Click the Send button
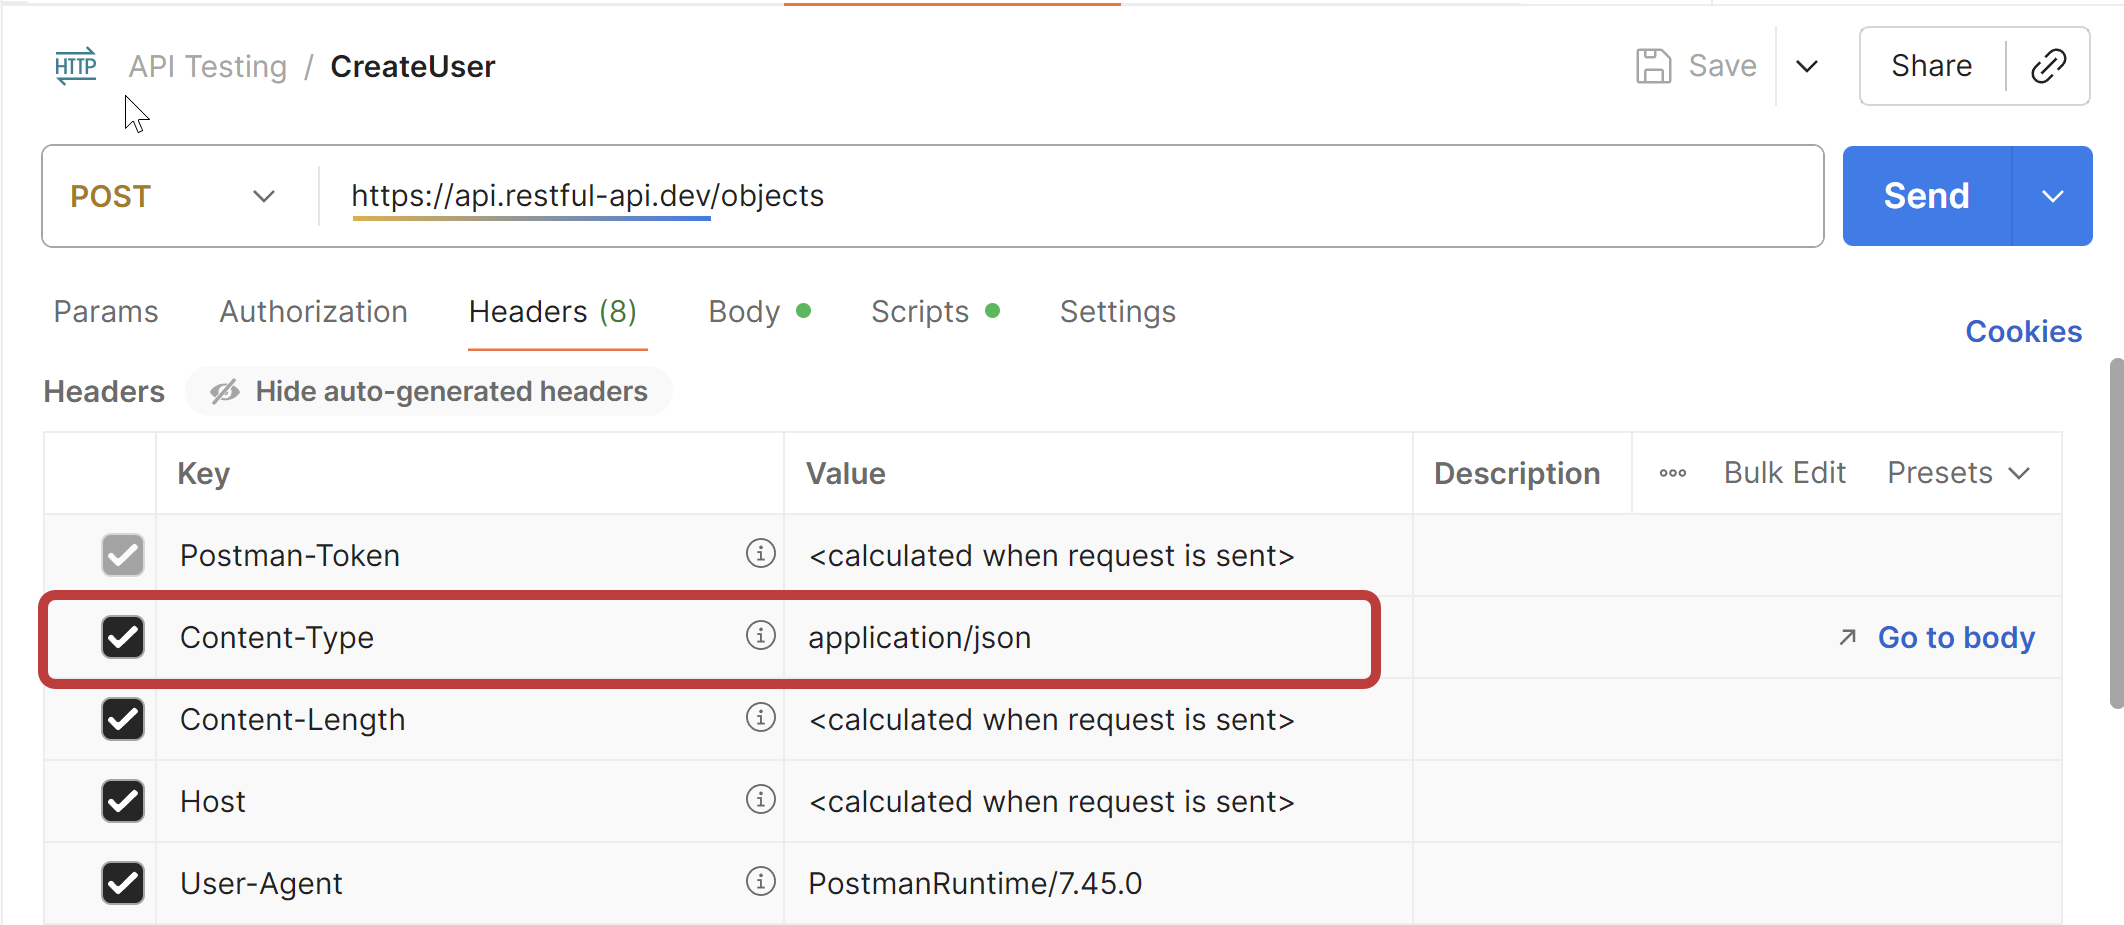Image resolution: width=2124 pixels, height=925 pixels. coord(1925,196)
